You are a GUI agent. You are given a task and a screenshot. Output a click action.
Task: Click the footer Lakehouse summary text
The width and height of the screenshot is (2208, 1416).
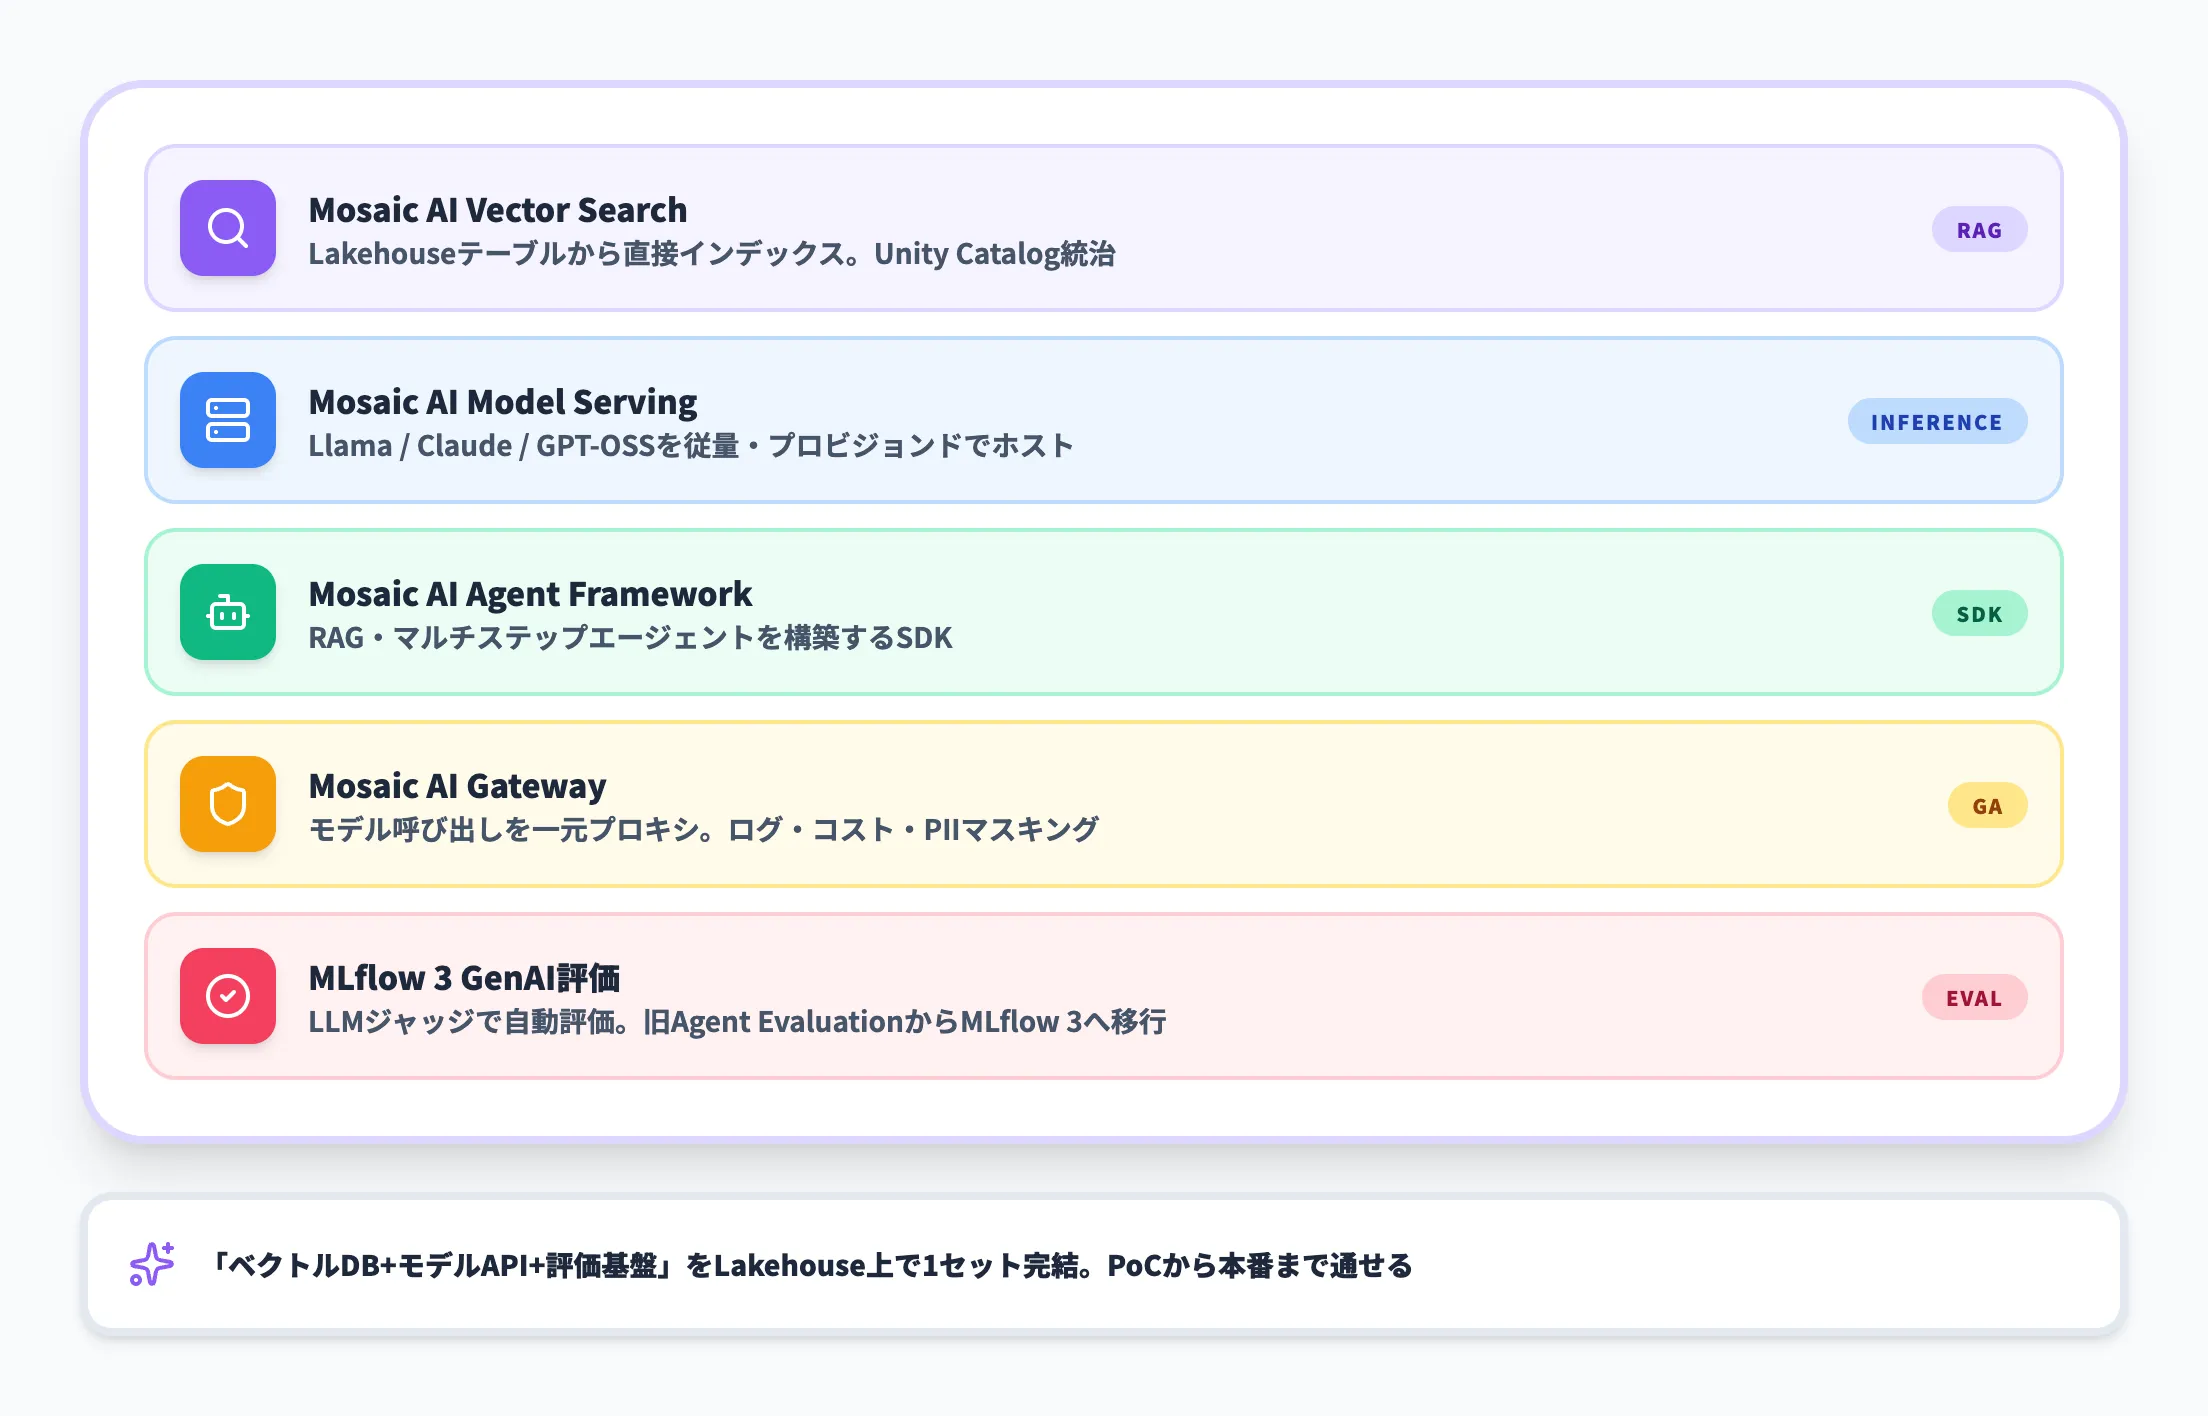pos(812,1266)
